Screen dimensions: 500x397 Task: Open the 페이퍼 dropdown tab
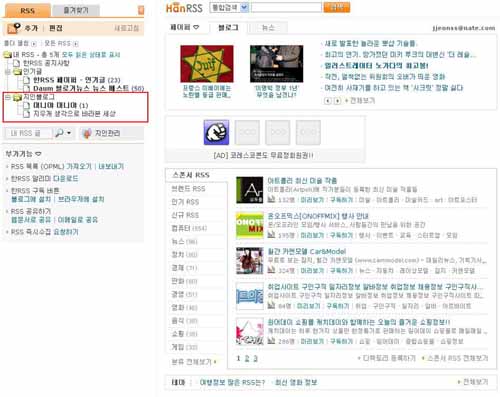184,28
